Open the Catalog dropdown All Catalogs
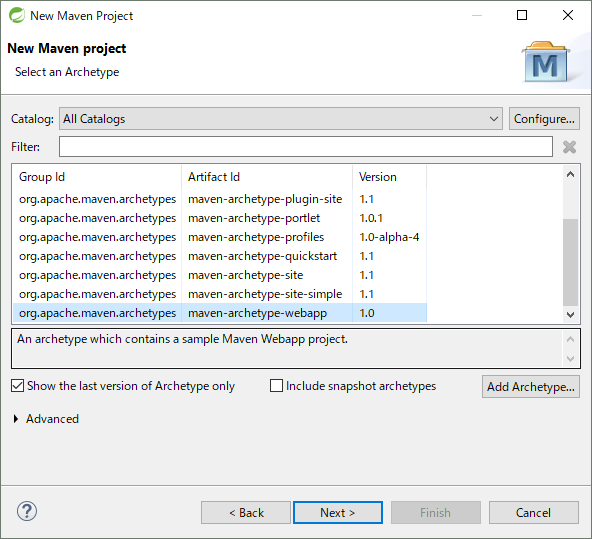592x539 pixels. coord(281,119)
